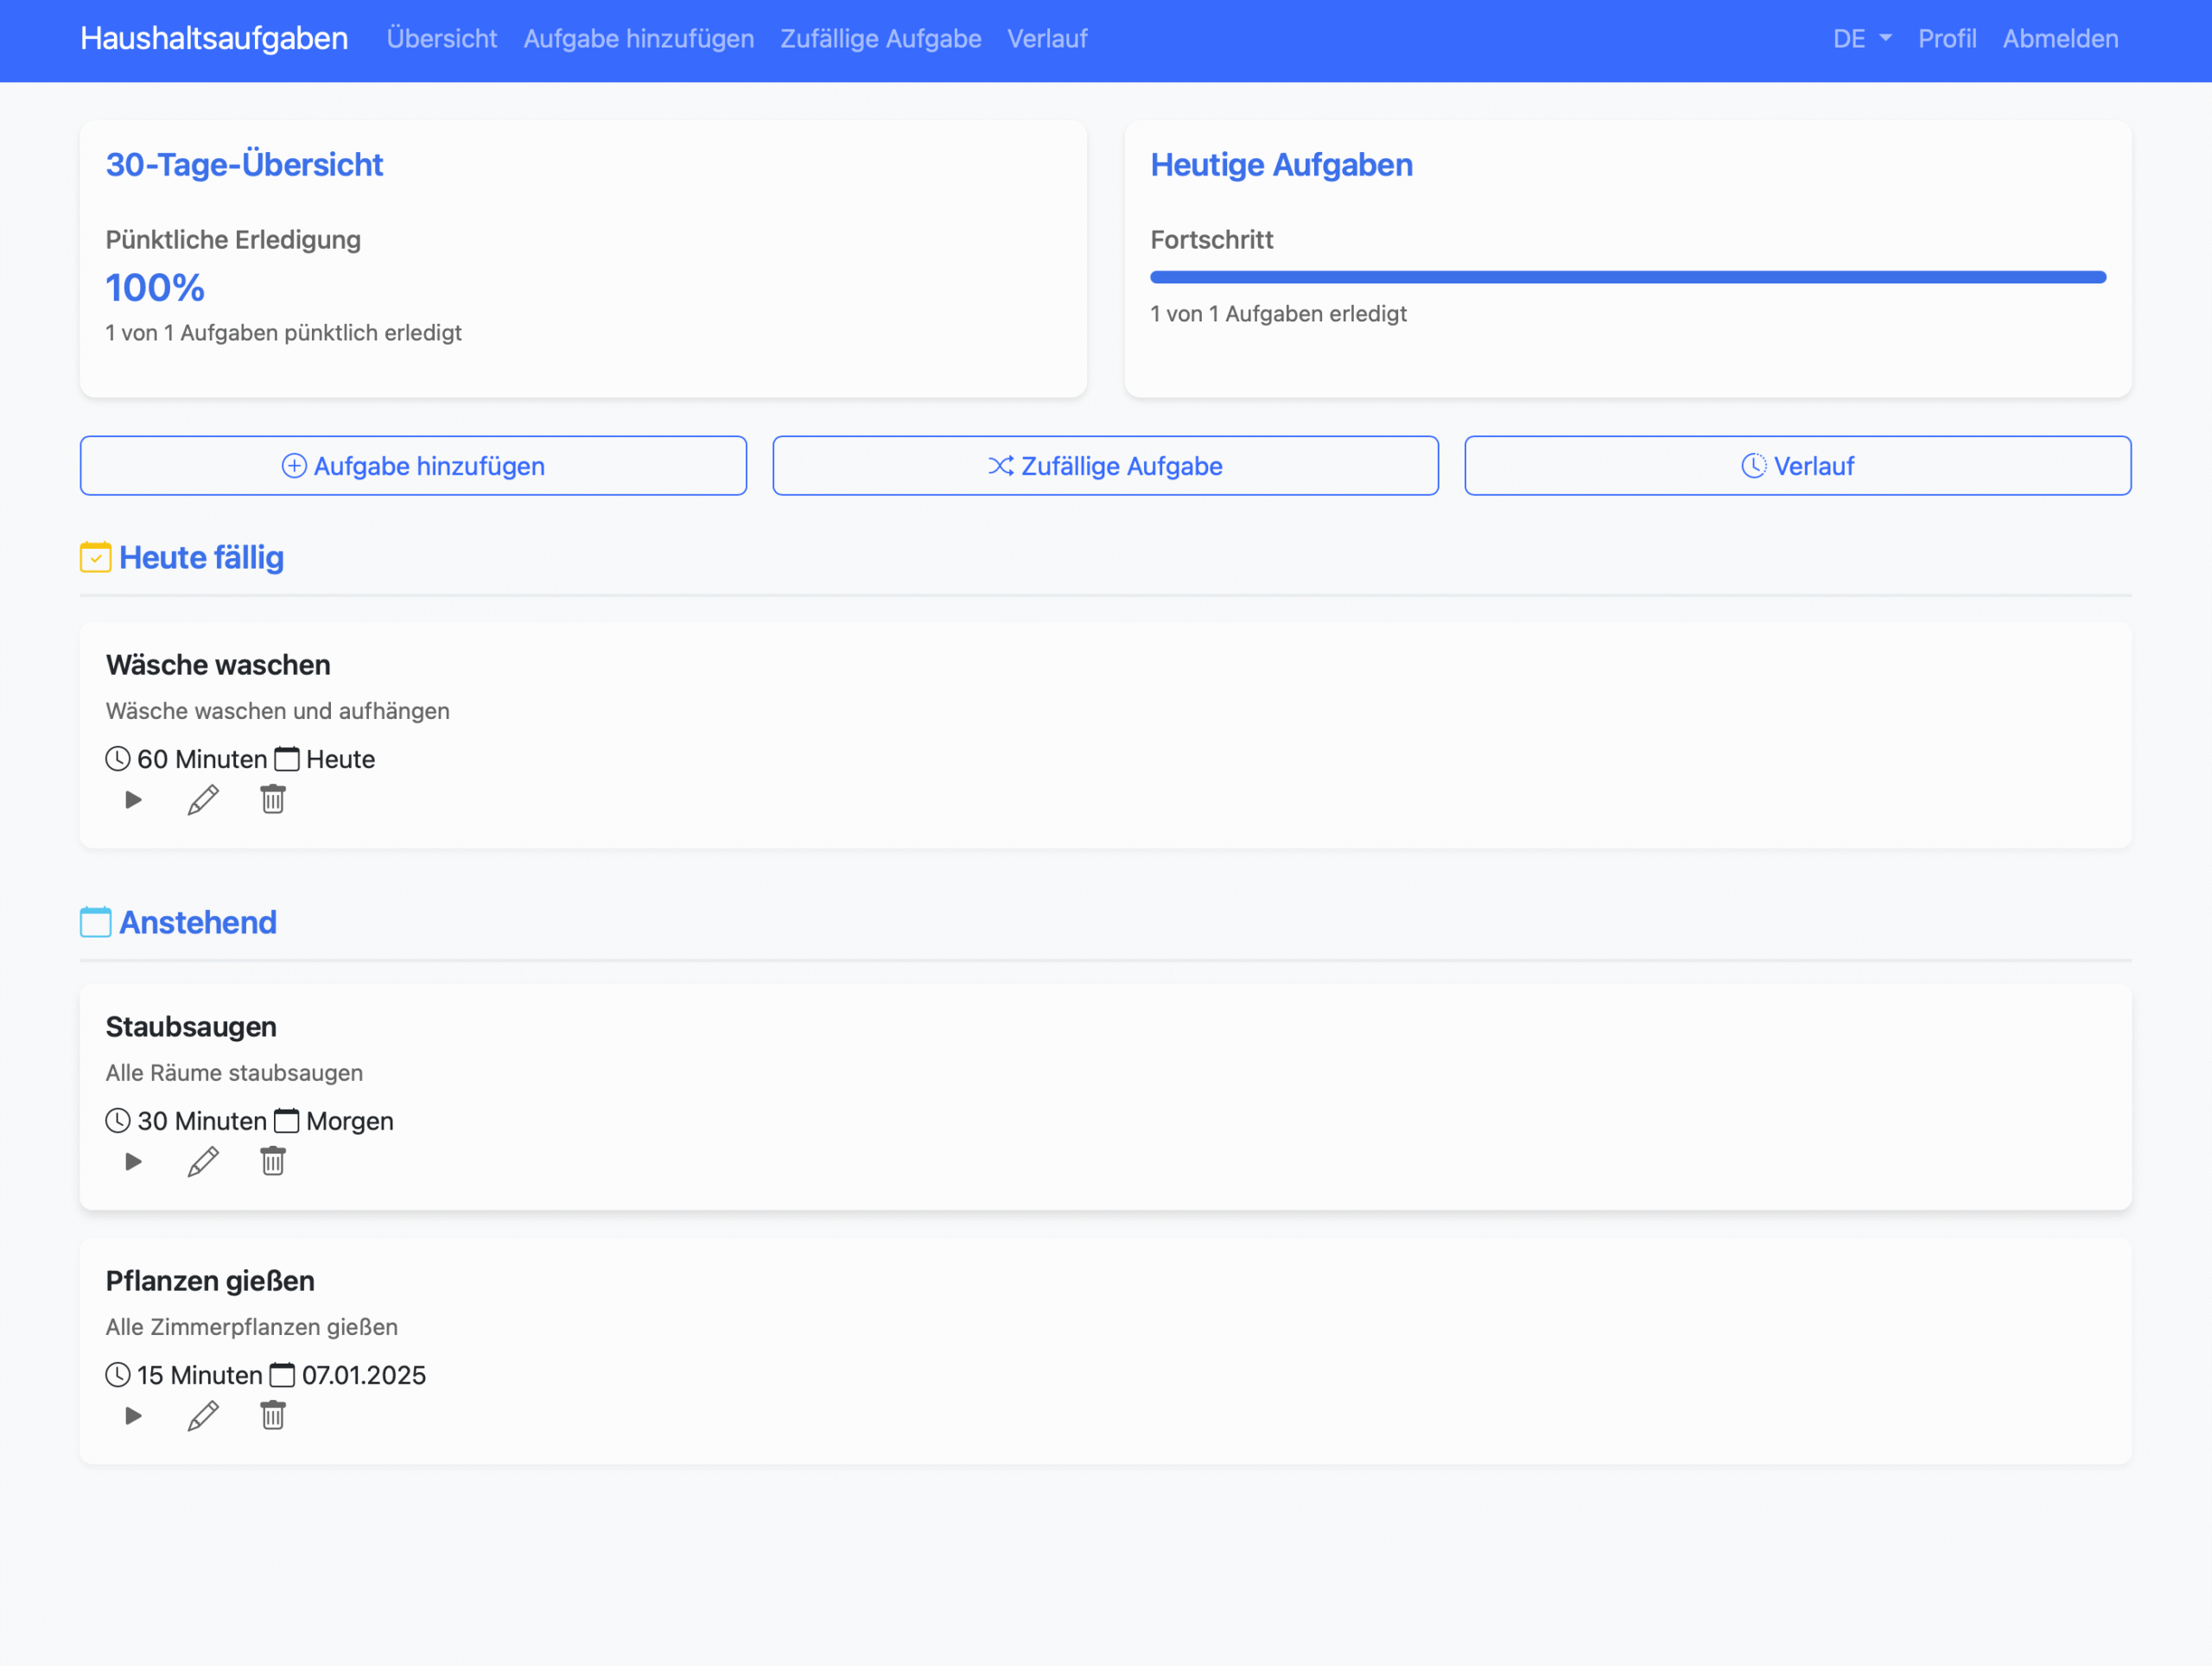Open Zufällige Aufgabe from the navbar

880,39
